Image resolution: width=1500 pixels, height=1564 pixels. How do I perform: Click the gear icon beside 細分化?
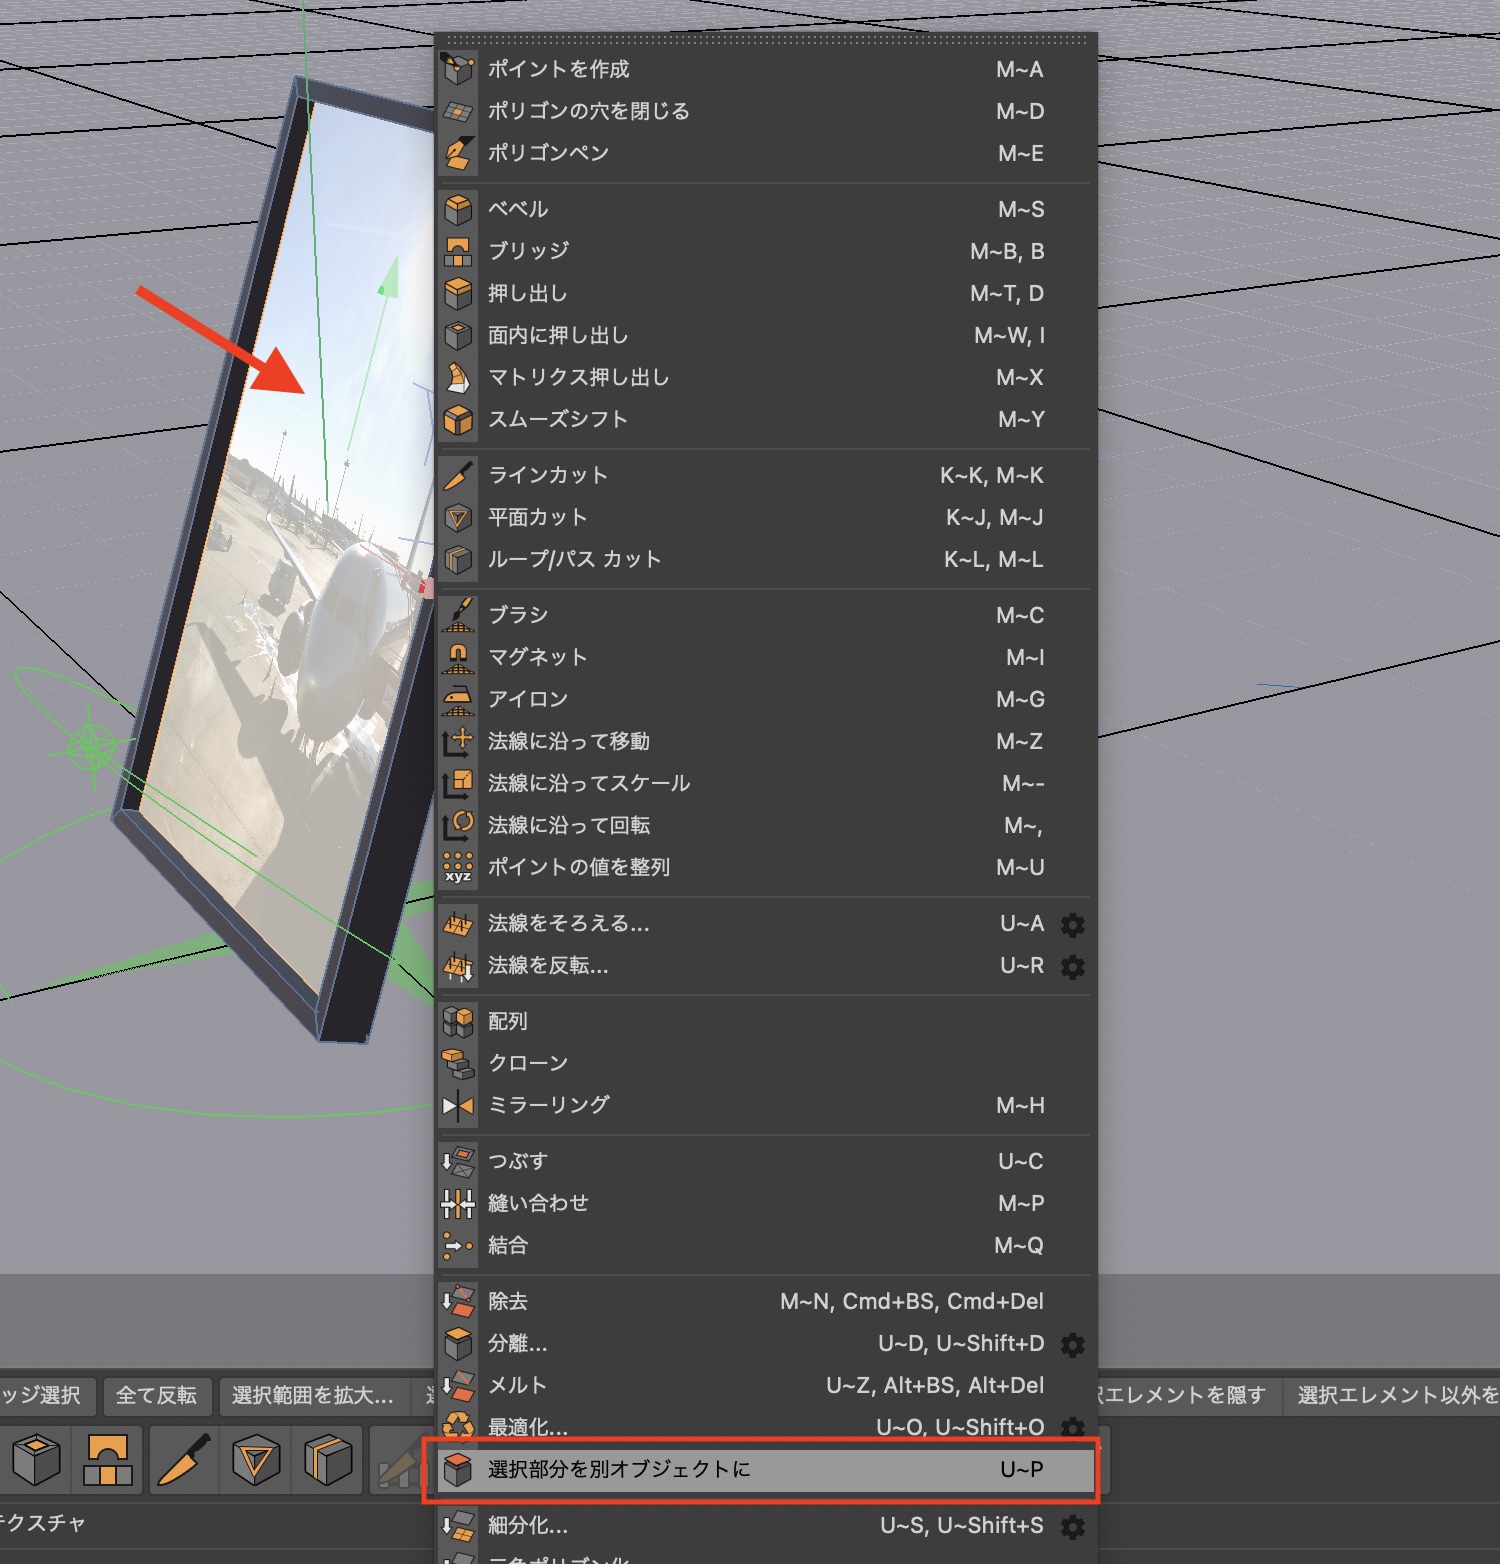[1072, 1526]
